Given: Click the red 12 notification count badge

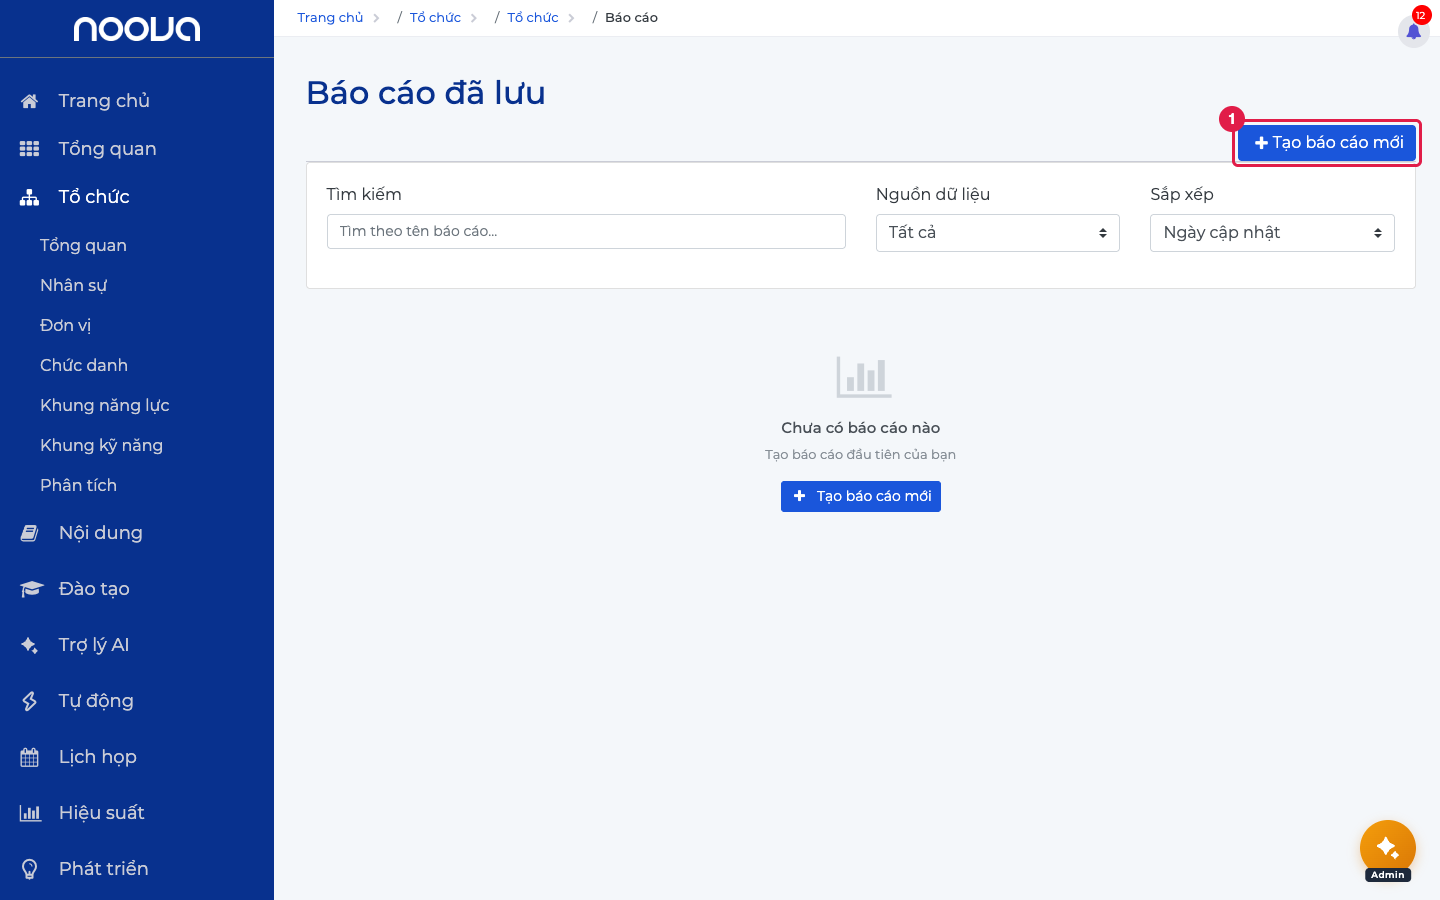Looking at the screenshot, I should click(1421, 15).
